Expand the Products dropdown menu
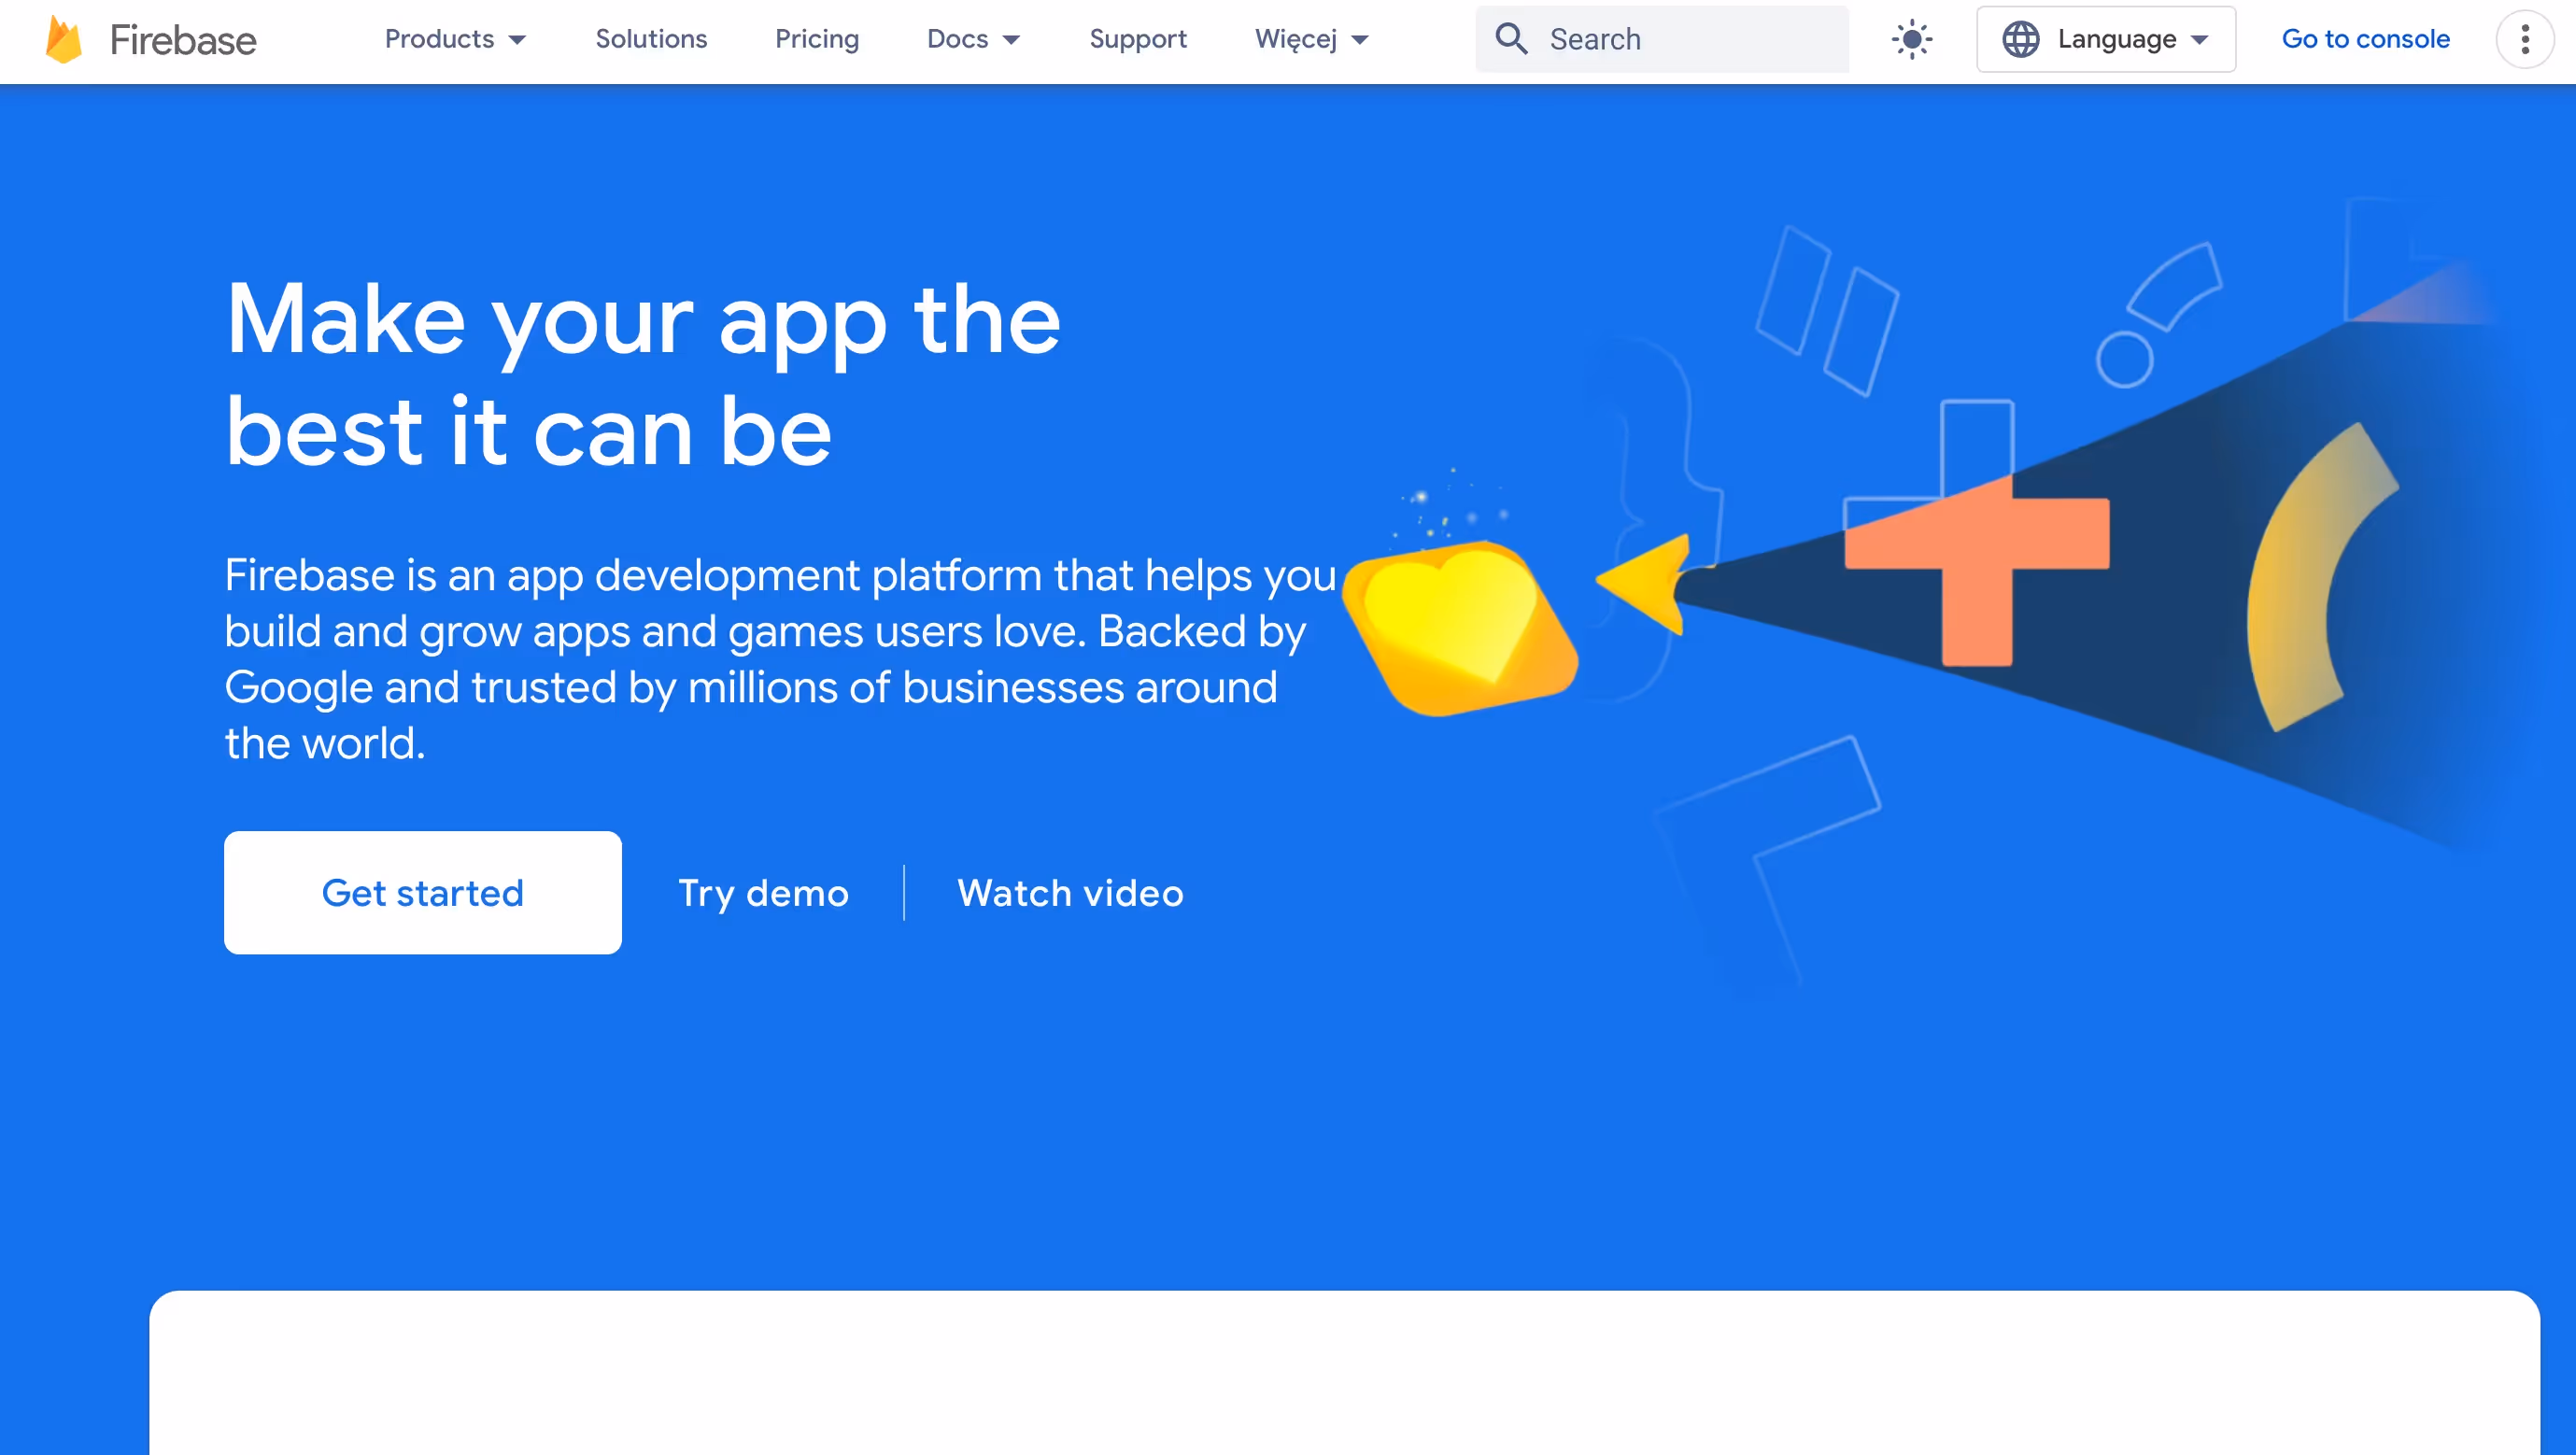Screen dimensions: 2576x1455 coord(455,39)
